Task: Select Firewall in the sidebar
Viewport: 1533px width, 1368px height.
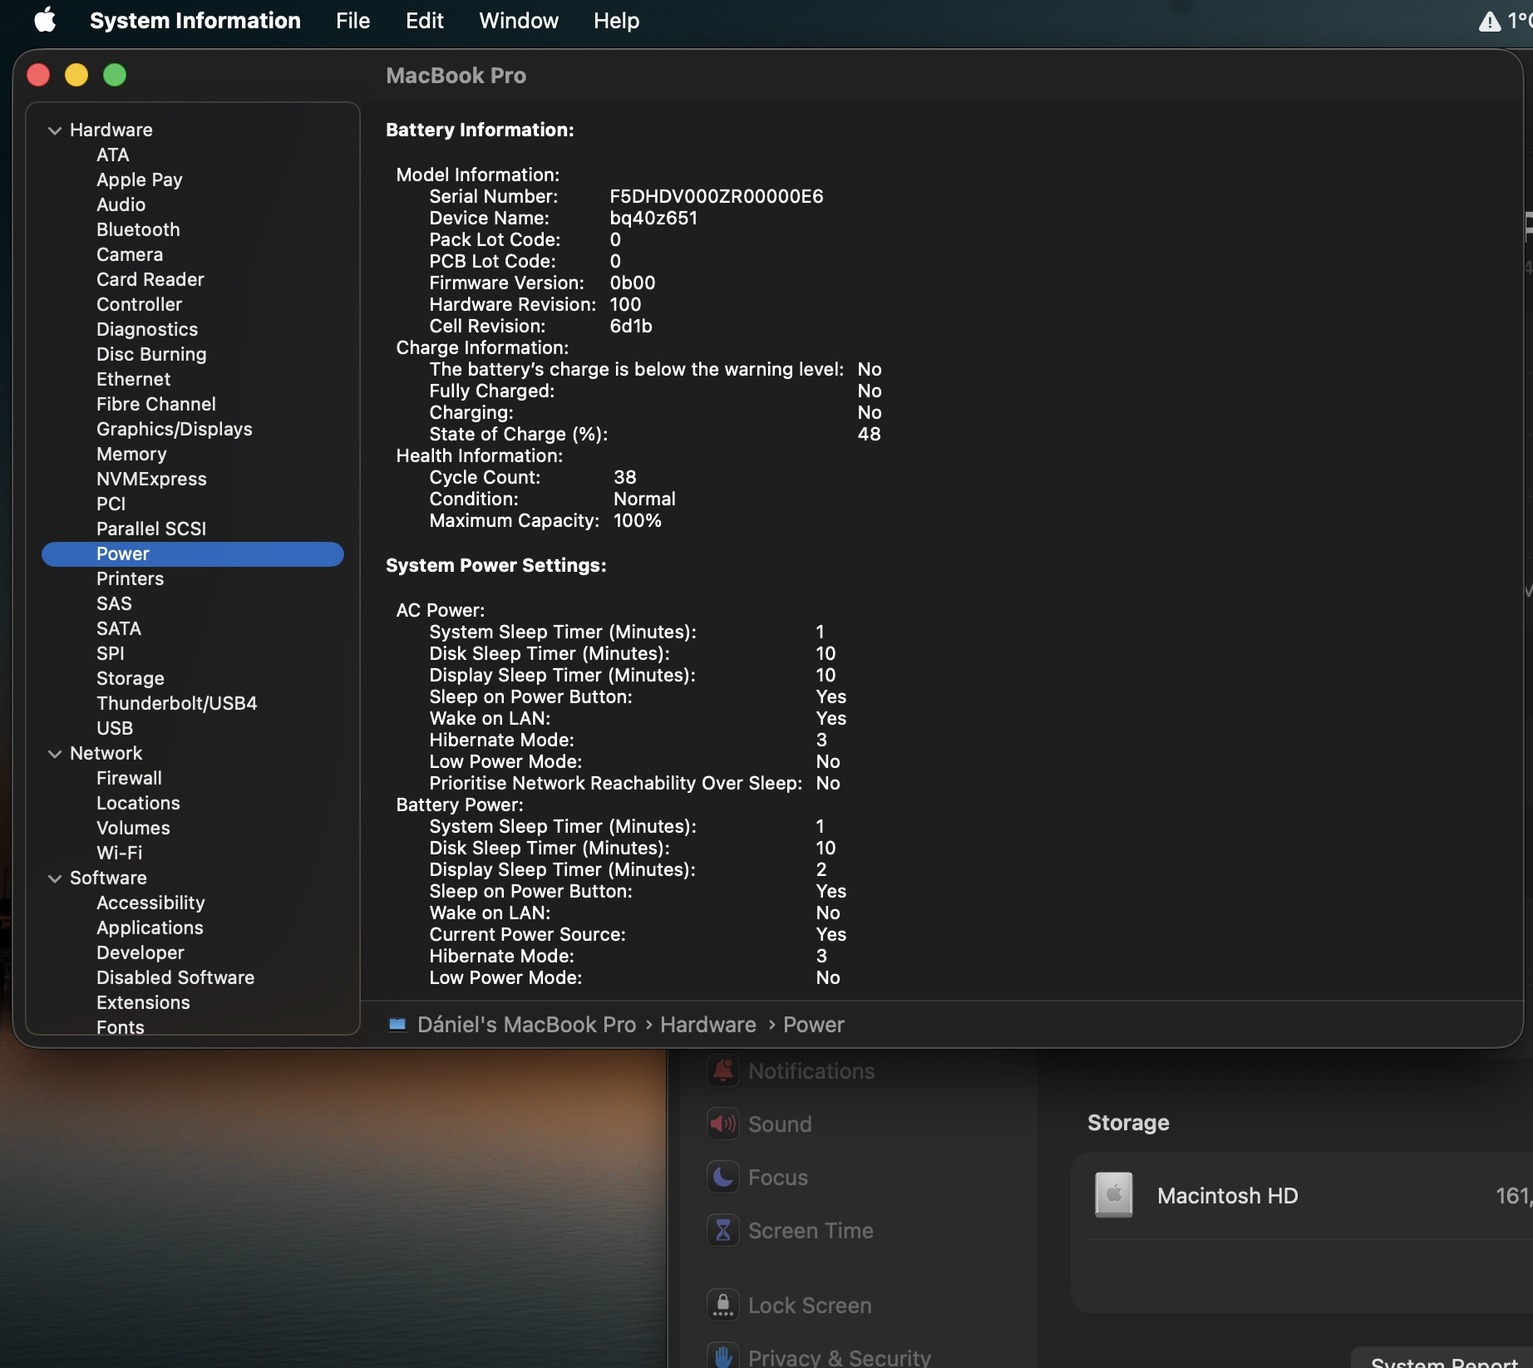Action: click(x=129, y=778)
